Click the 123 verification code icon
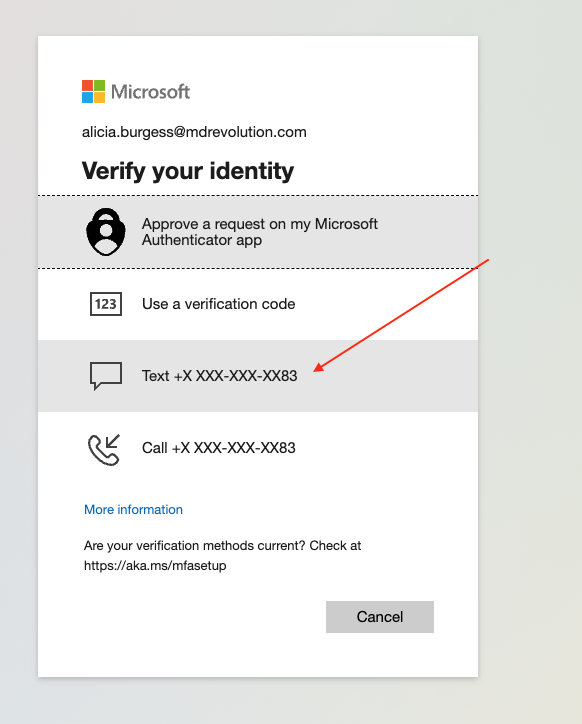Image resolution: width=582 pixels, height=724 pixels. tap(106, 304)
